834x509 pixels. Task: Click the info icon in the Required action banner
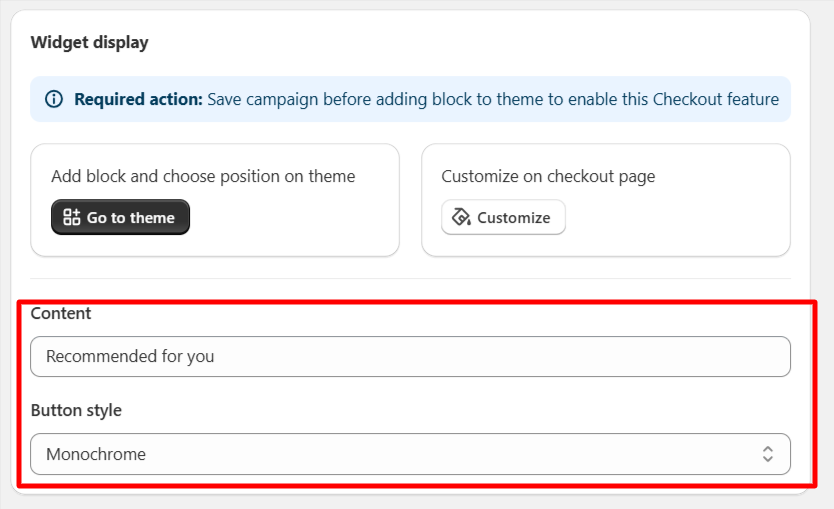click(54, 99)
